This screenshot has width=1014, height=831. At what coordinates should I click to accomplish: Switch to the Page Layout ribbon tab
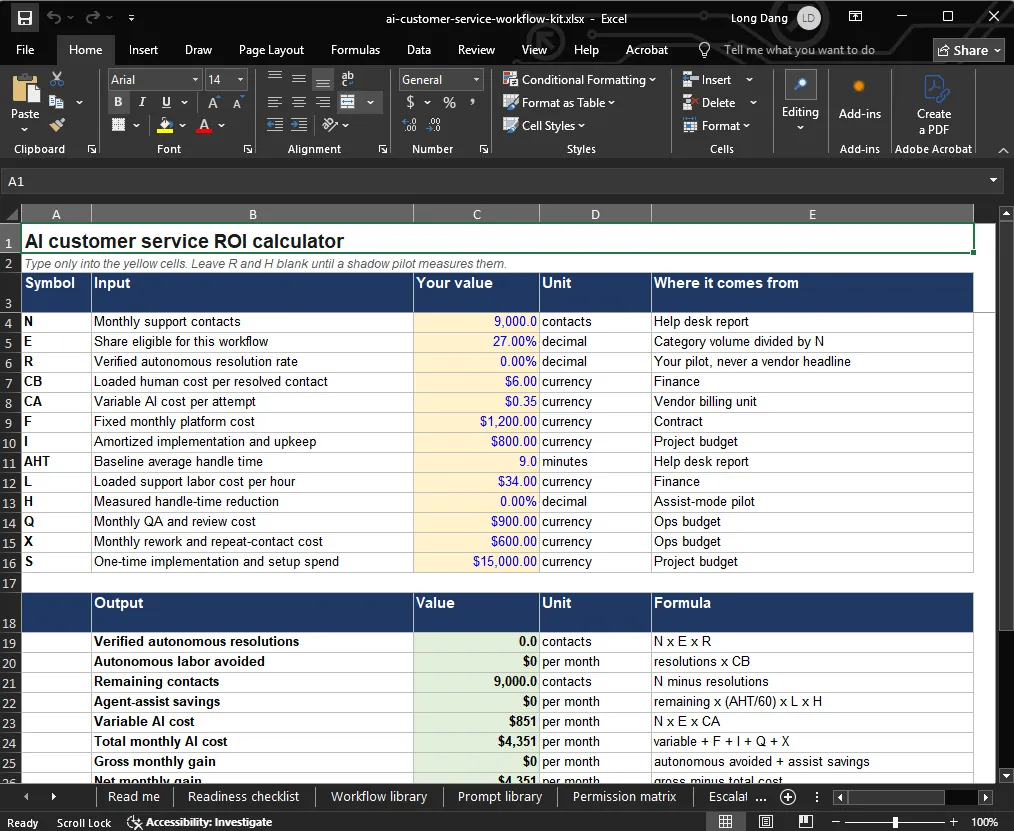click(x=271, y=50)
